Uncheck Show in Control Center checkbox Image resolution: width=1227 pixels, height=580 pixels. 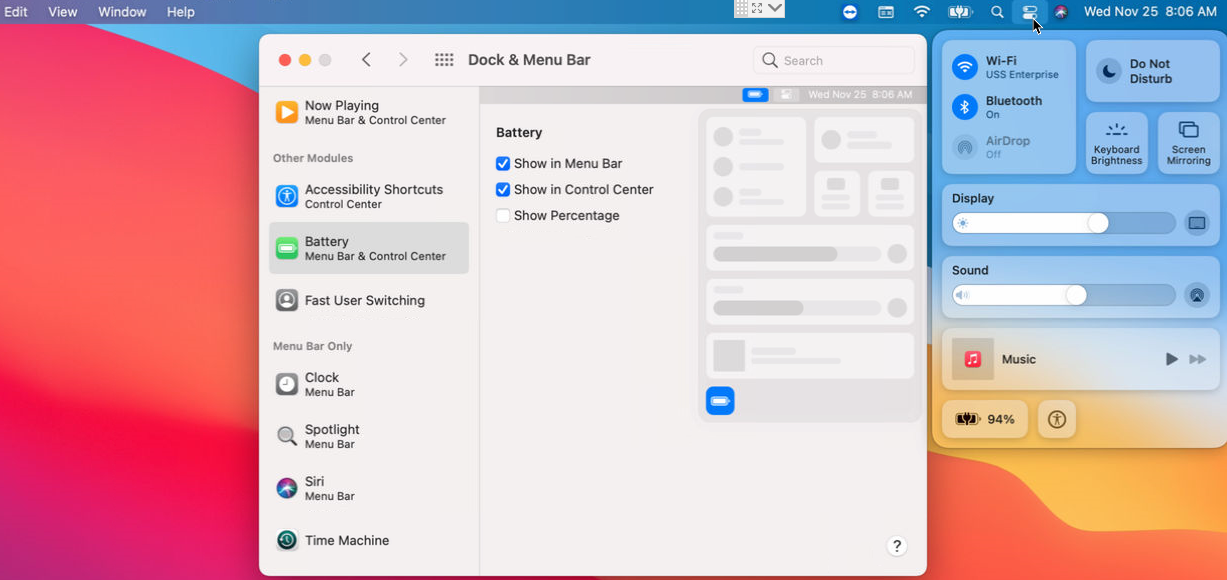(503, 190)
